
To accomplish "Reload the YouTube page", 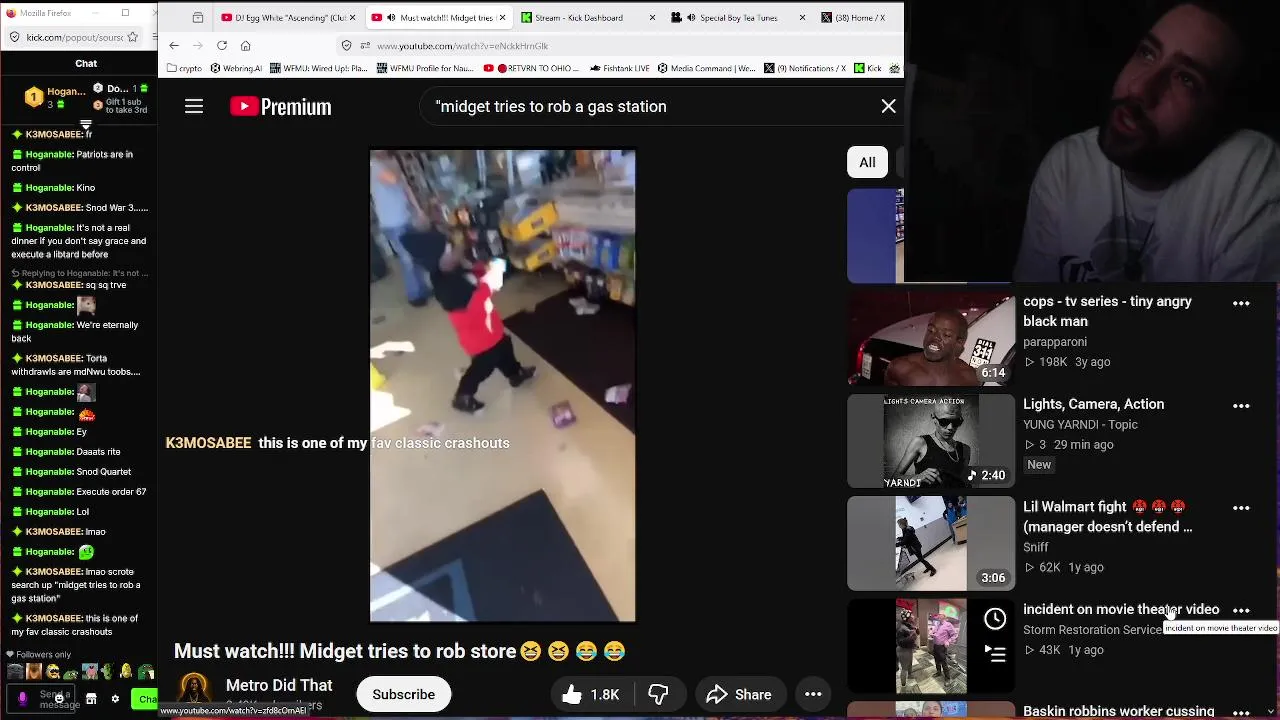I will [x=222, y=45].
